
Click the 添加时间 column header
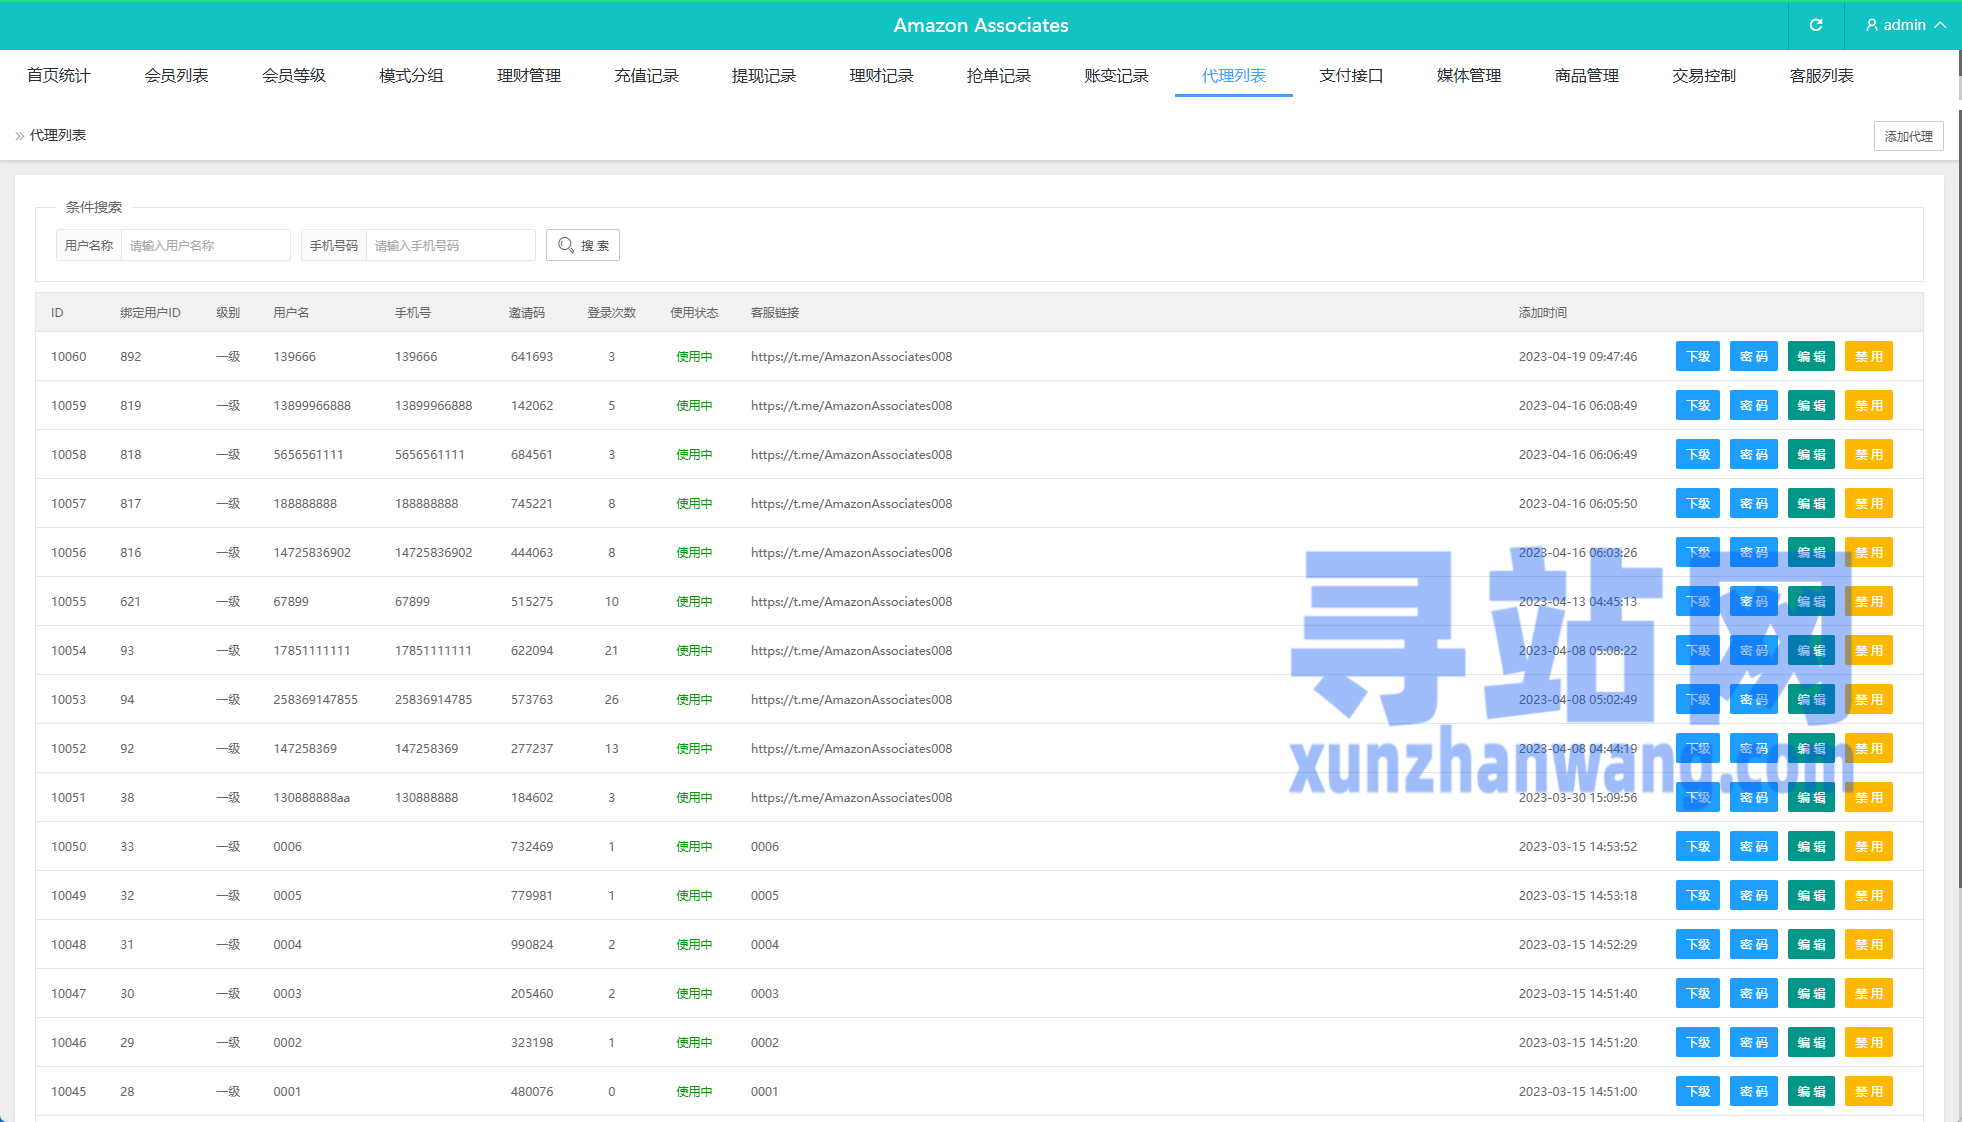click(x=1542, y=312)
